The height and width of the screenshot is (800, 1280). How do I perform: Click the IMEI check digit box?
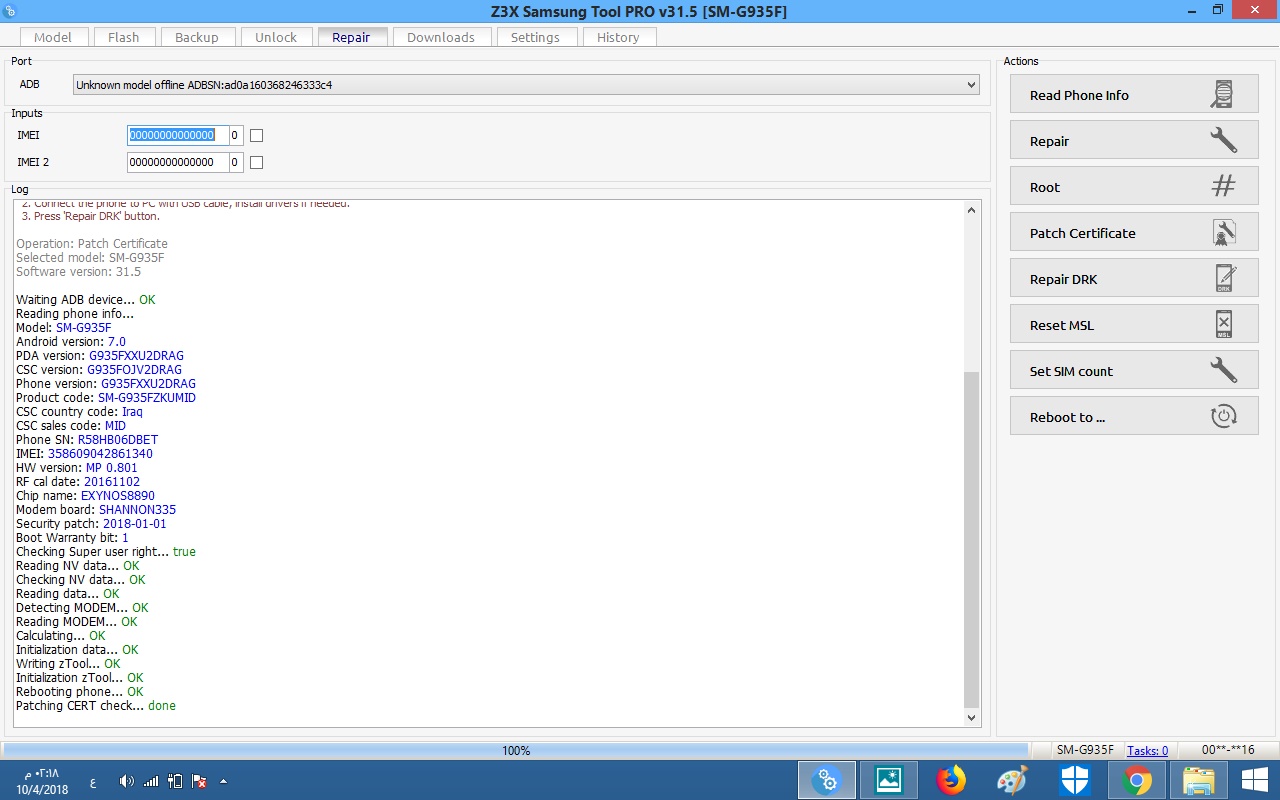(236, 135)
